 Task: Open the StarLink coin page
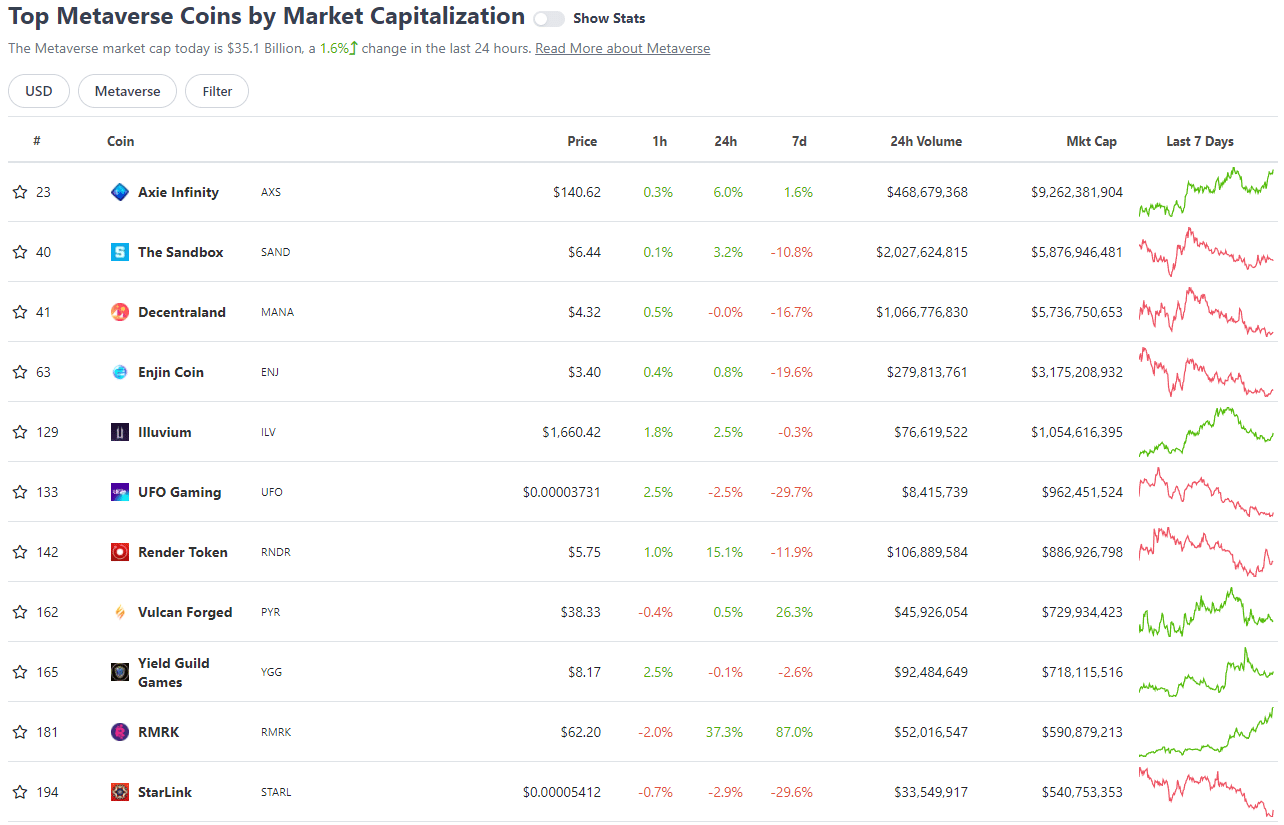165,792
